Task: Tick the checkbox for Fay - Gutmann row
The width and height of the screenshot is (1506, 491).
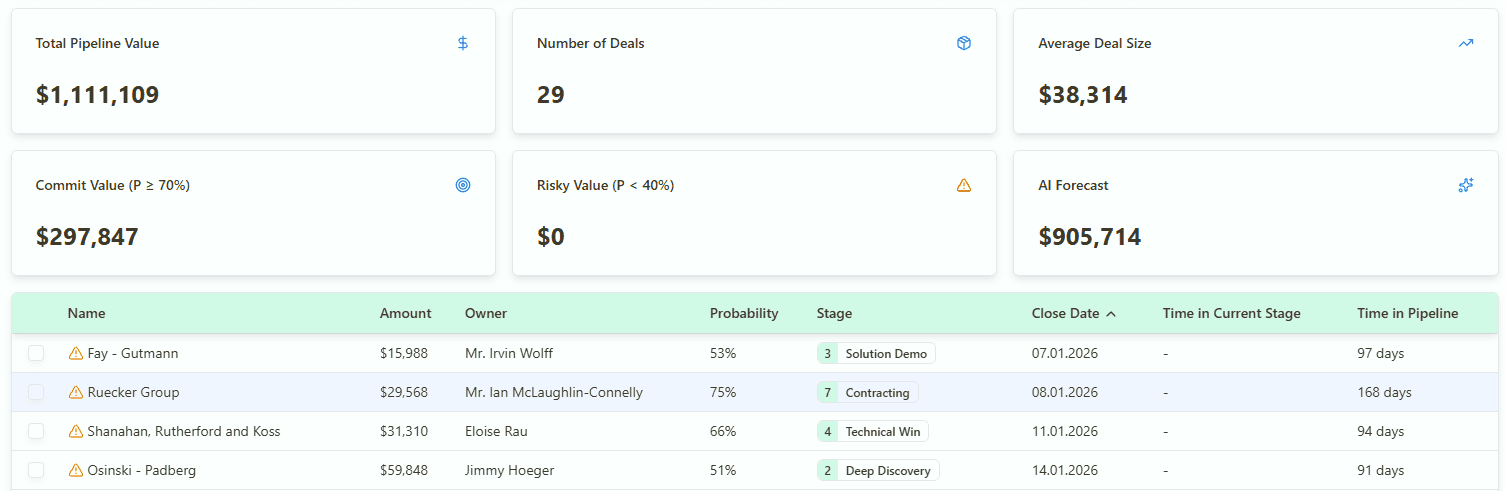Action: click(36, 353)
